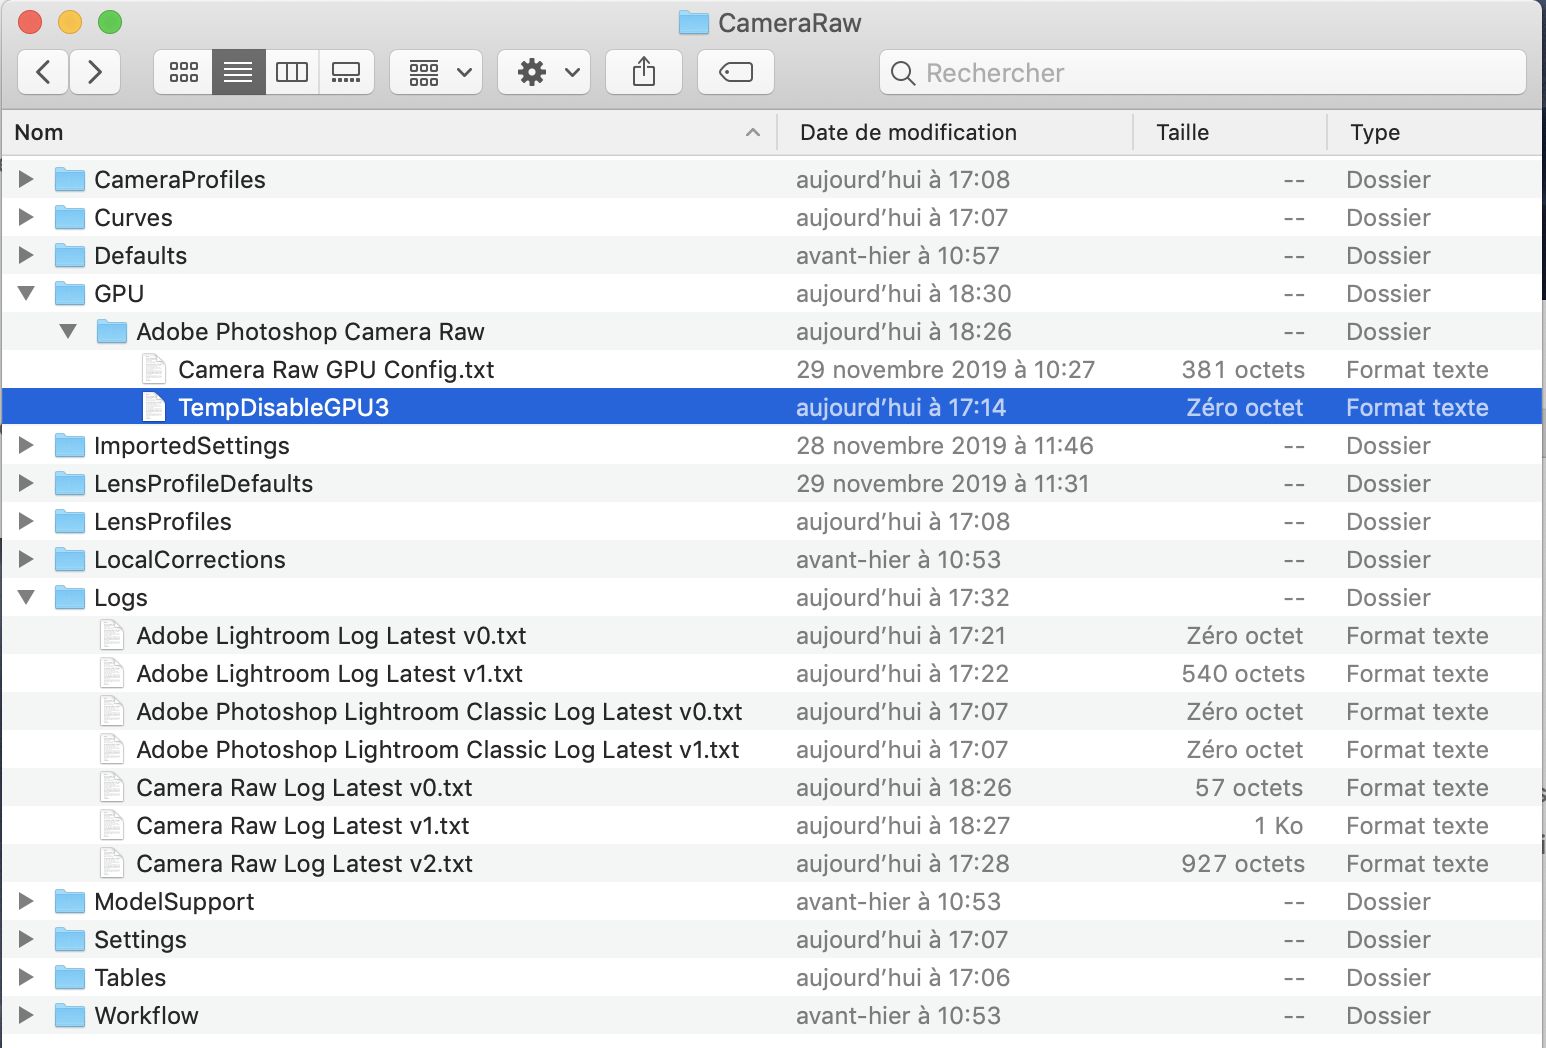Expand the LocalCorrections folder
This screenshot has width=1546, height=1048.
pos(26,559)
